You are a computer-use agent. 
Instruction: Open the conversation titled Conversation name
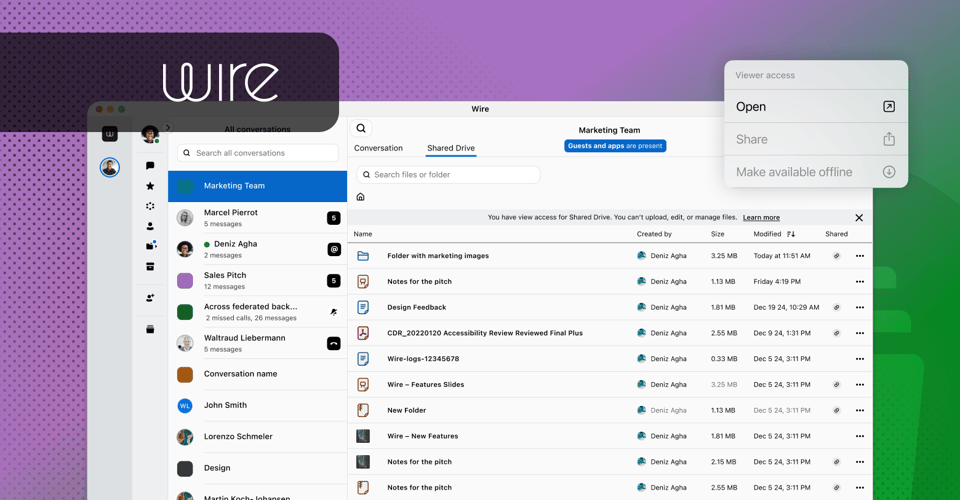pyautogui.click(x=258, y=374)
